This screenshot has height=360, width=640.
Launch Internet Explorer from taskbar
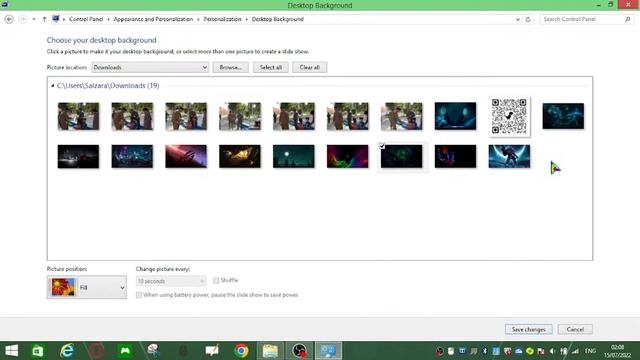coord(67,351)
